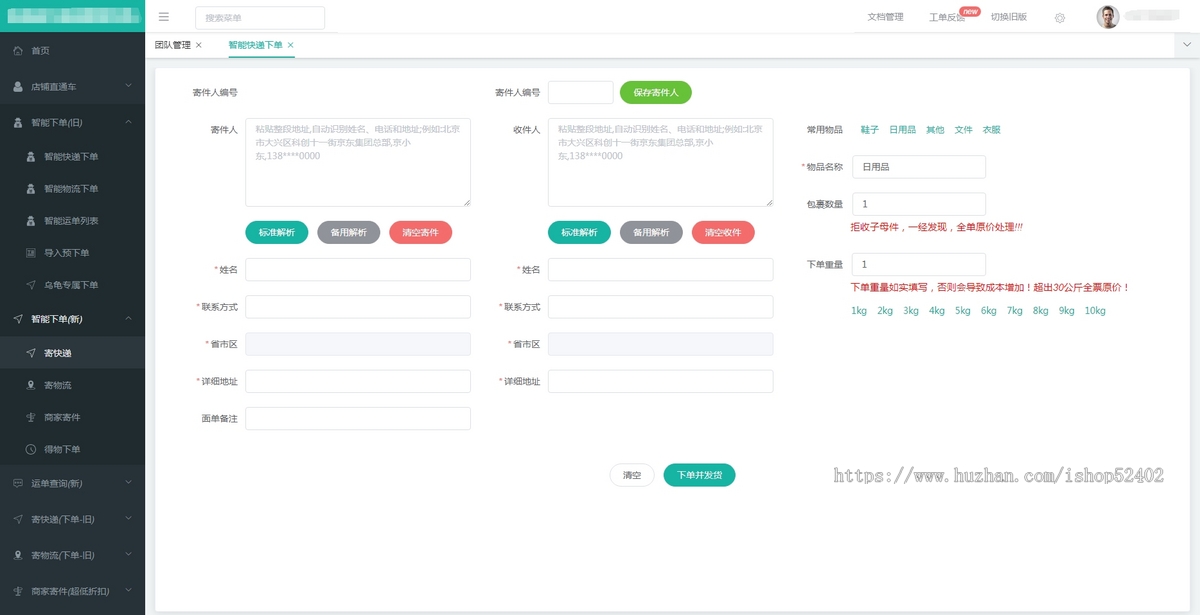Viewport: 1200px width, 615px height.
Task: Click the 保存寄件人 button
Action: coord(656,92)
